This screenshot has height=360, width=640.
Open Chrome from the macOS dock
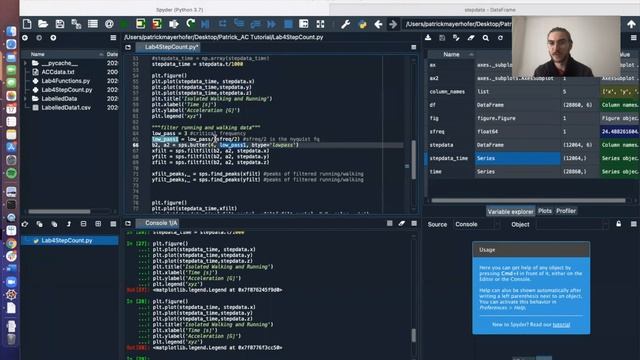point(11,243)
